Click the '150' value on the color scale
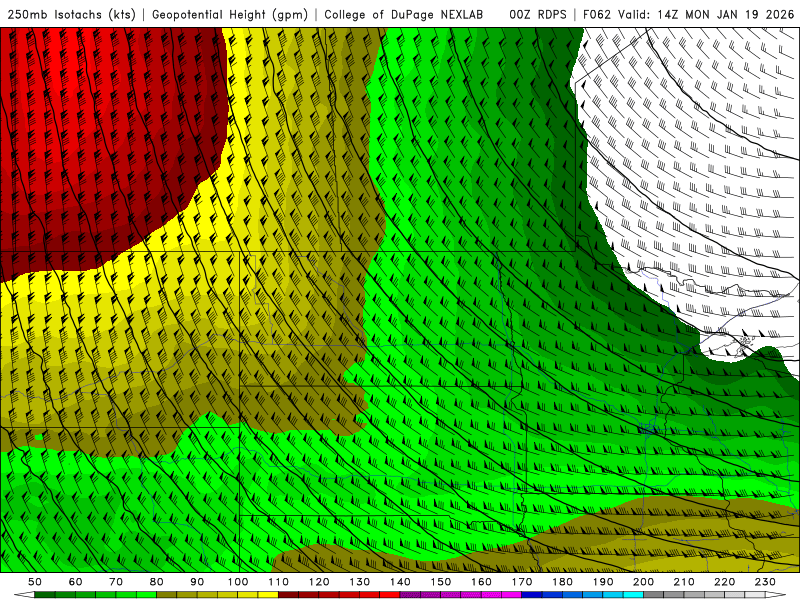This screenshot has height=600, width=800. click(x=441, y=582)
